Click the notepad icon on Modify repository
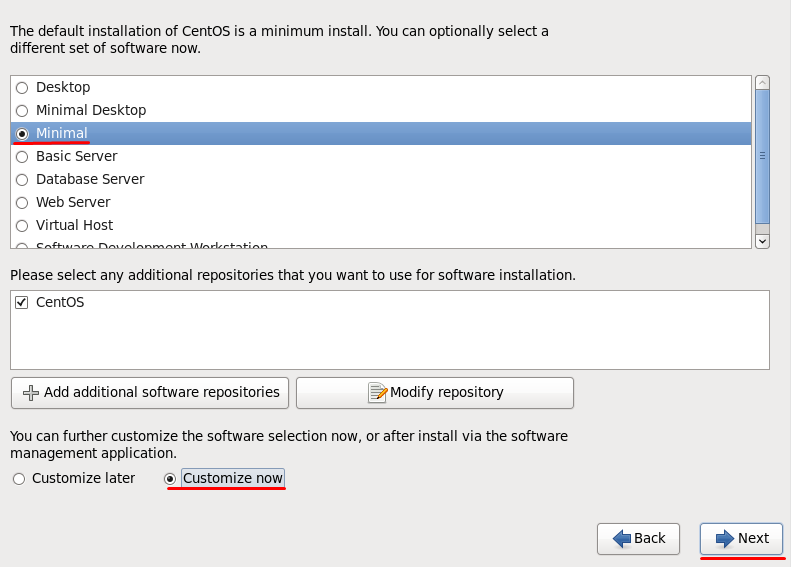Screen dimensions: 792x567 (x=377, y=393)
